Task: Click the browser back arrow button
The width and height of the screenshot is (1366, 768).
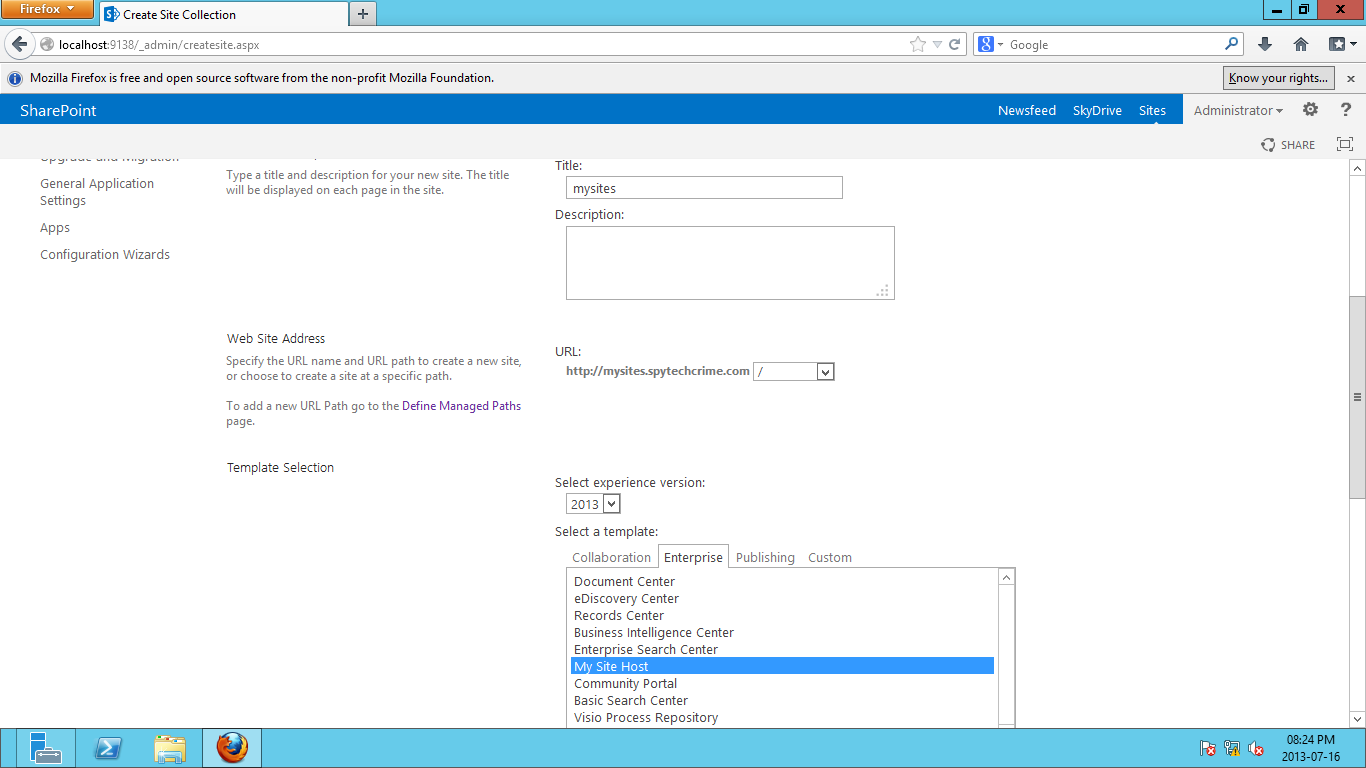Action: (x=20, y=44)
